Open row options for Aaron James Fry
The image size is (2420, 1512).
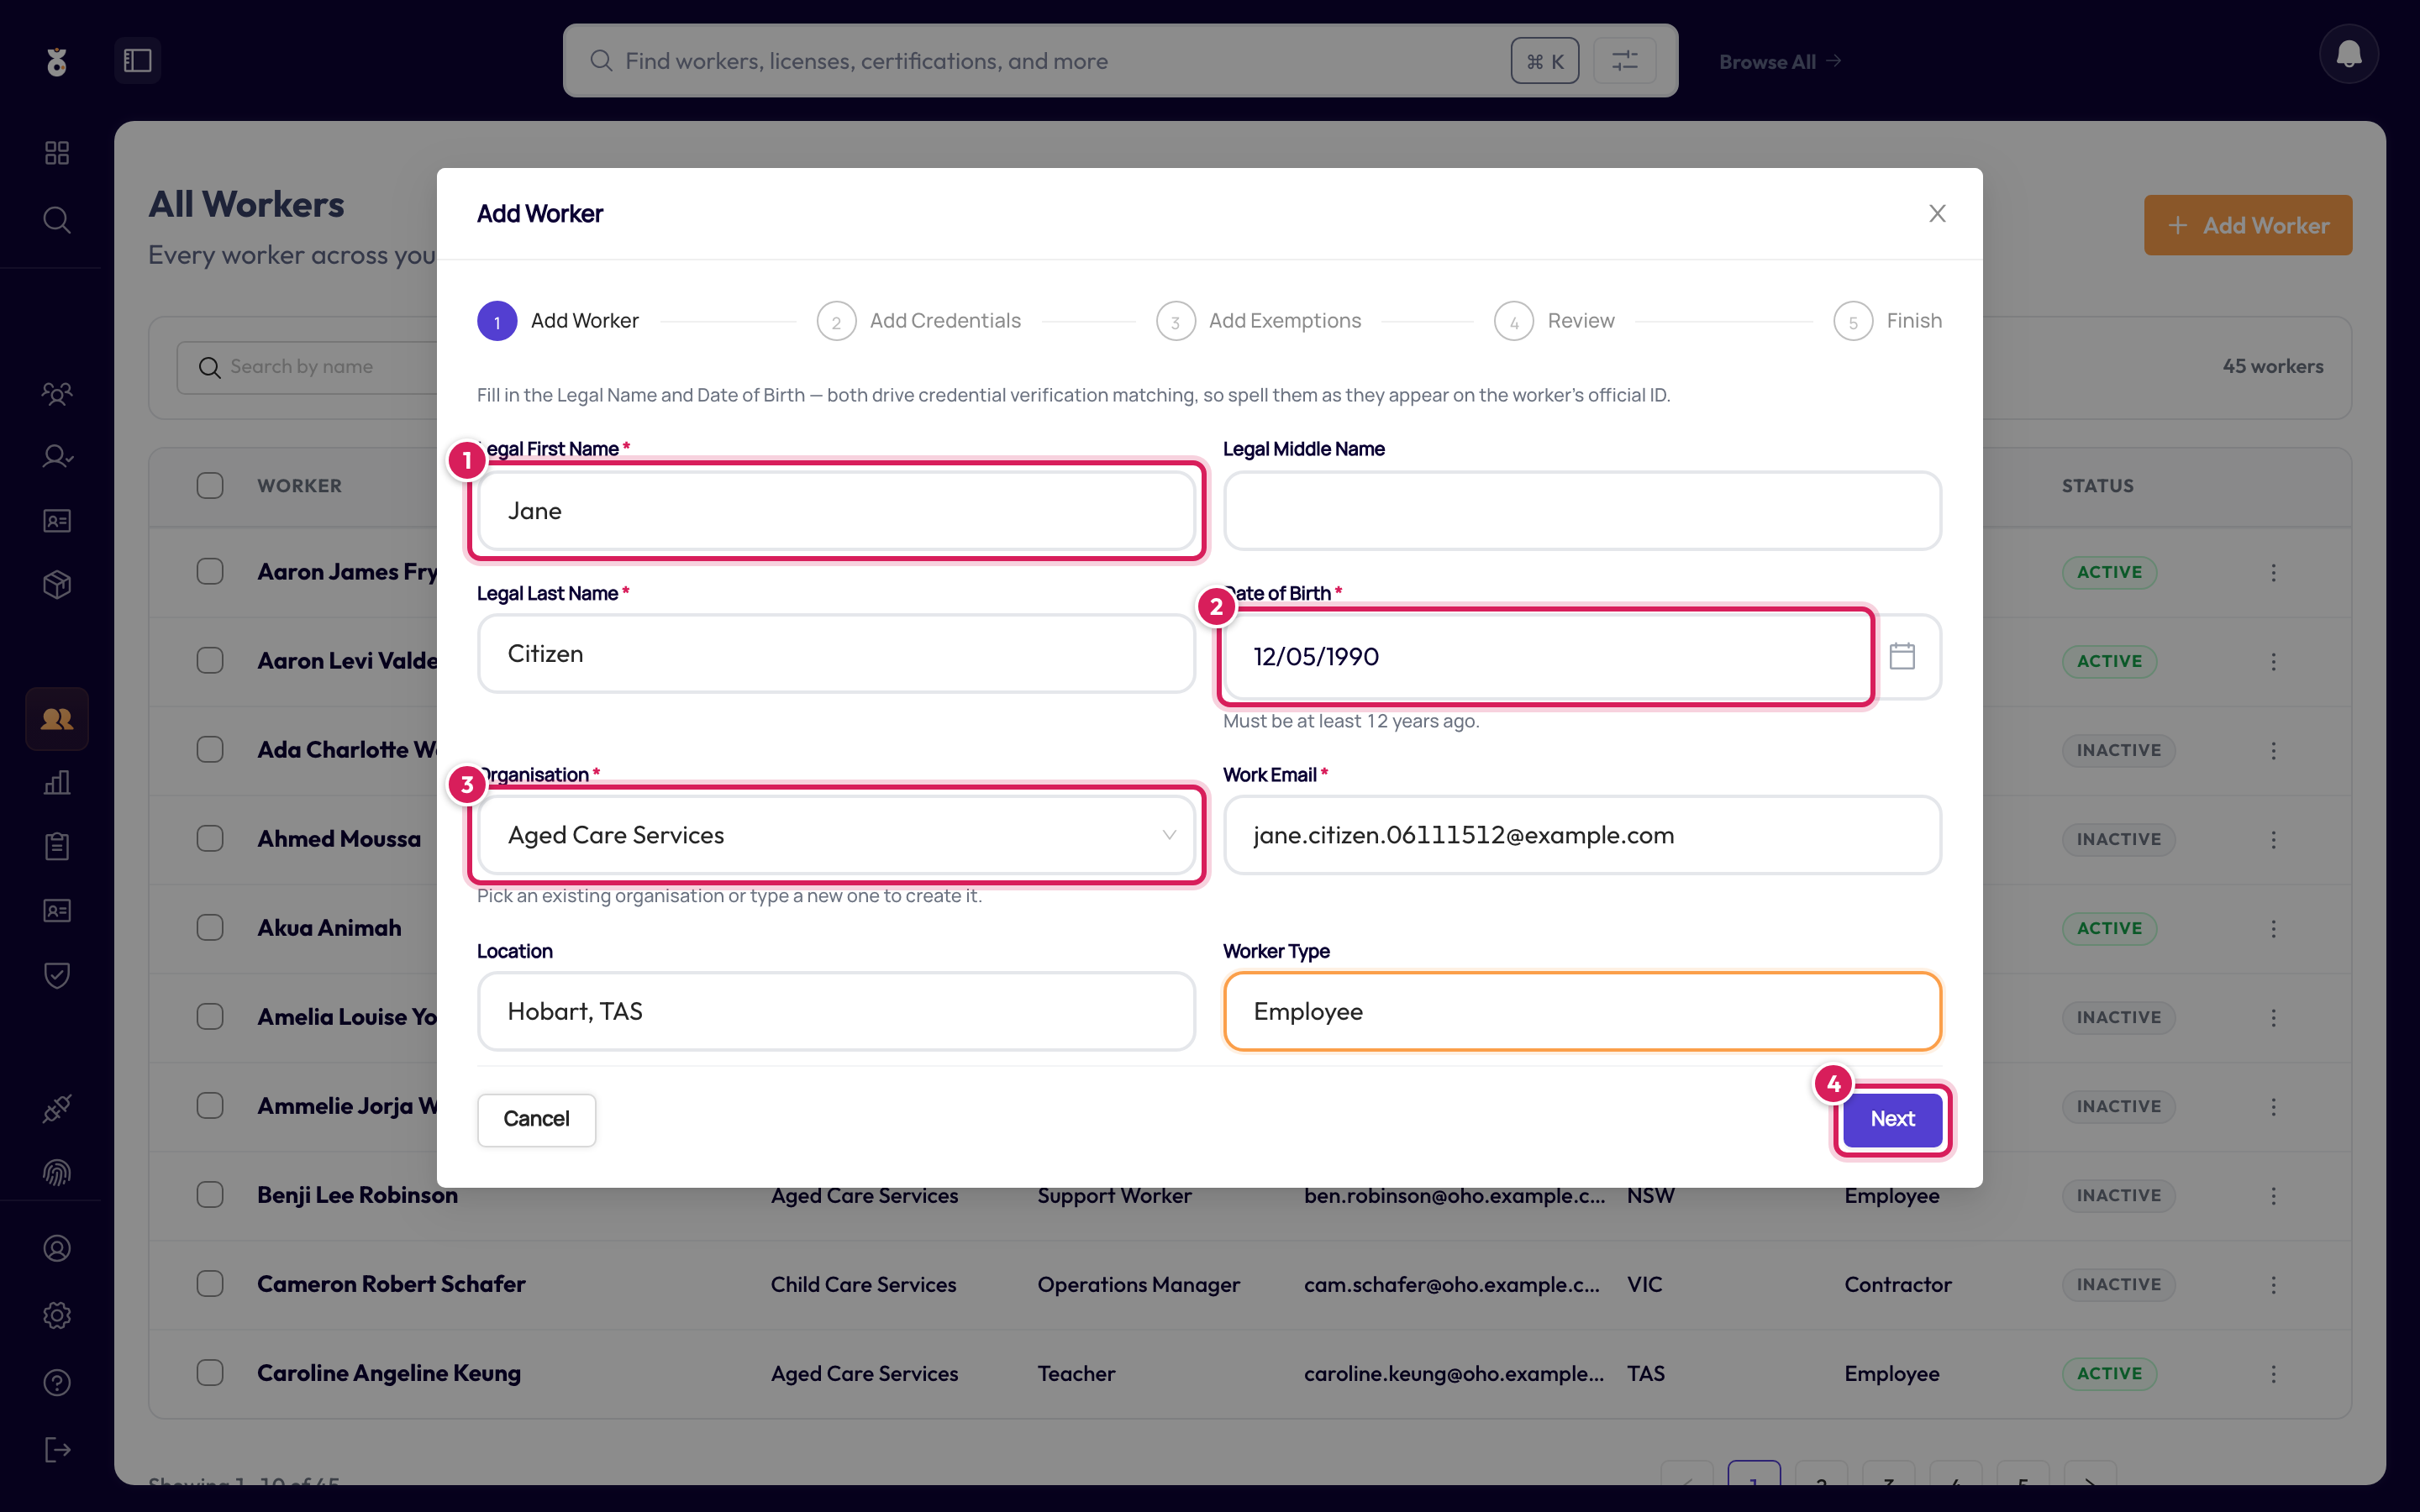point(2273,573)
